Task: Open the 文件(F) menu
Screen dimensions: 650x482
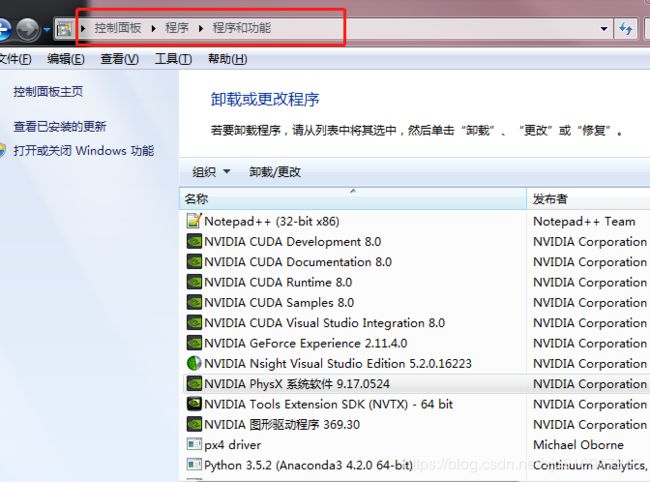Action: 15,59
